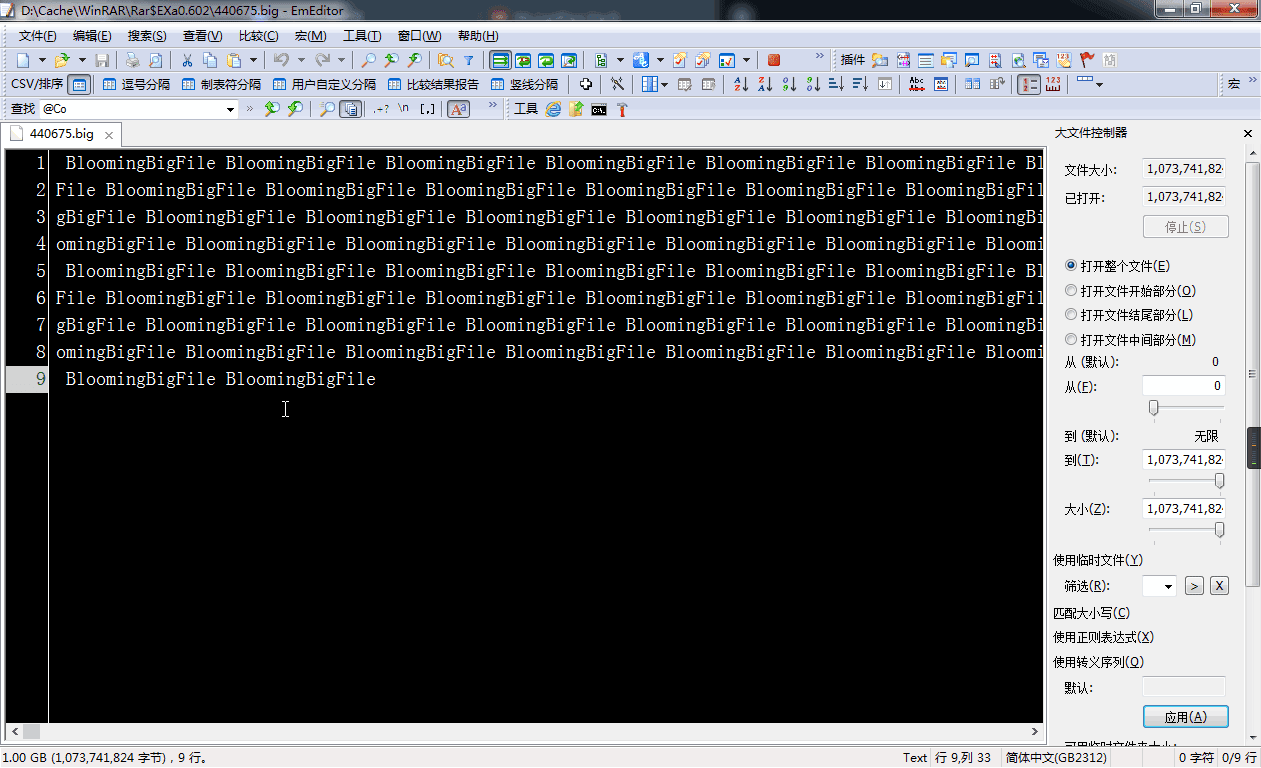This screenshot has width=1261, height=768.
Task: Click the spell check Abc icon
Action: [x=917, y=85]
